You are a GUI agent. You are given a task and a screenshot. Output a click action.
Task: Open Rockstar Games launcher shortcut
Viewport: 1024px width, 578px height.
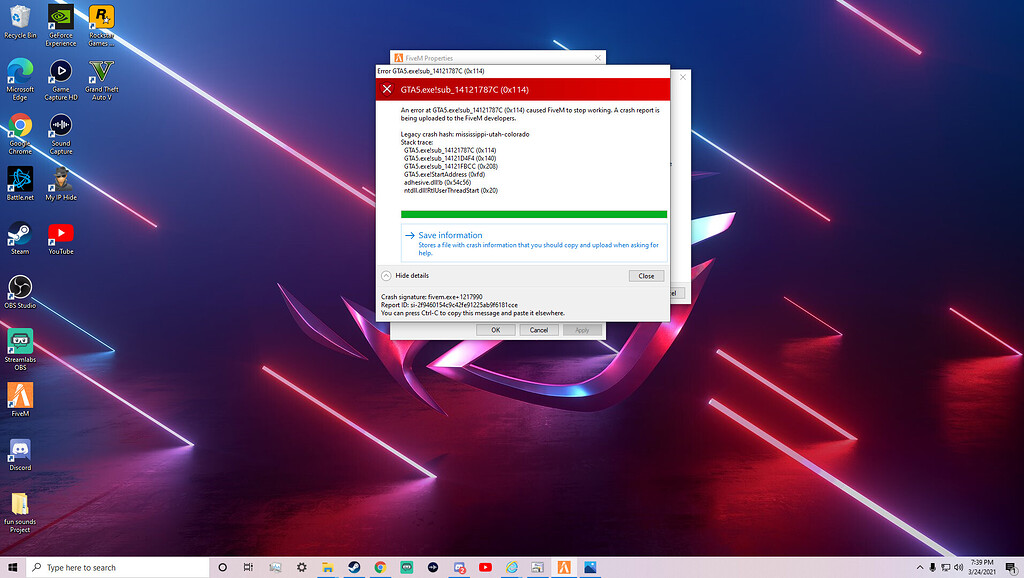(x=101, y=25)
